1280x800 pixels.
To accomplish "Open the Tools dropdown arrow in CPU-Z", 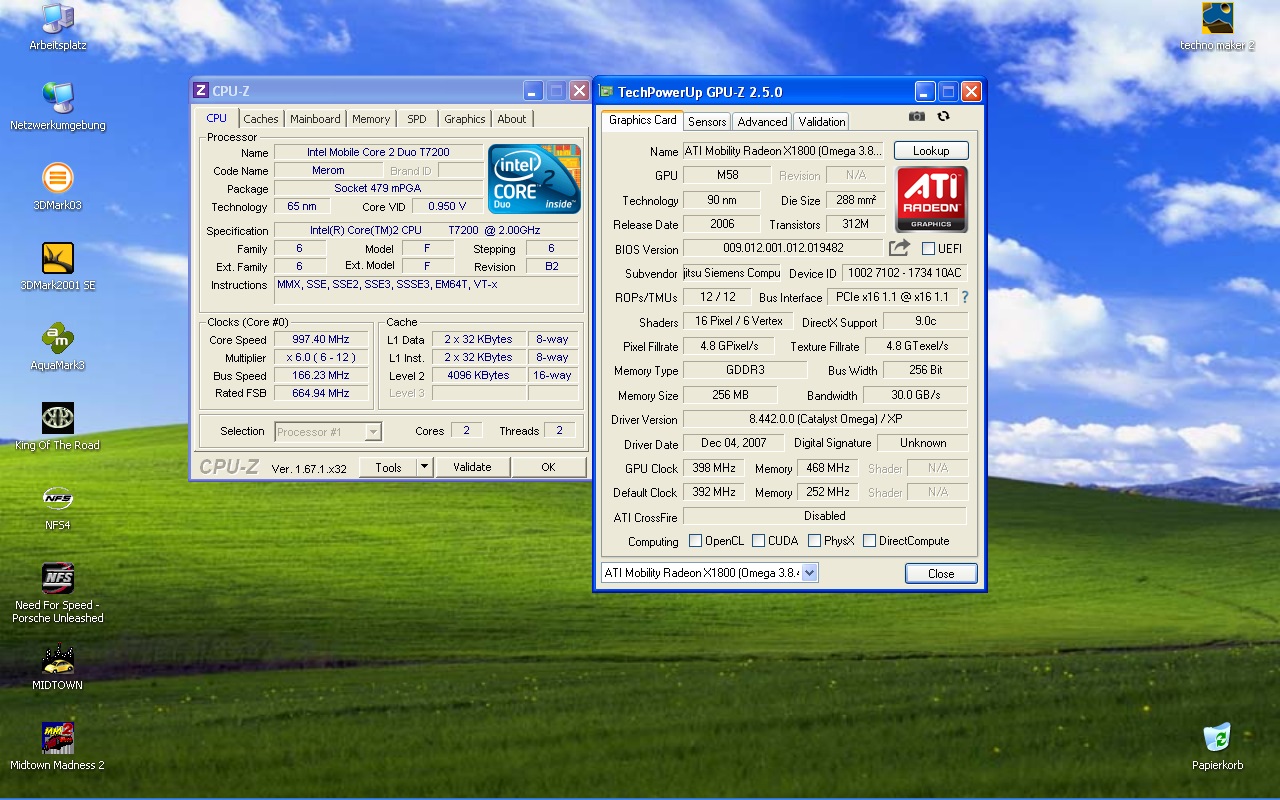I will pyautogui.click(x=424, y=467).
